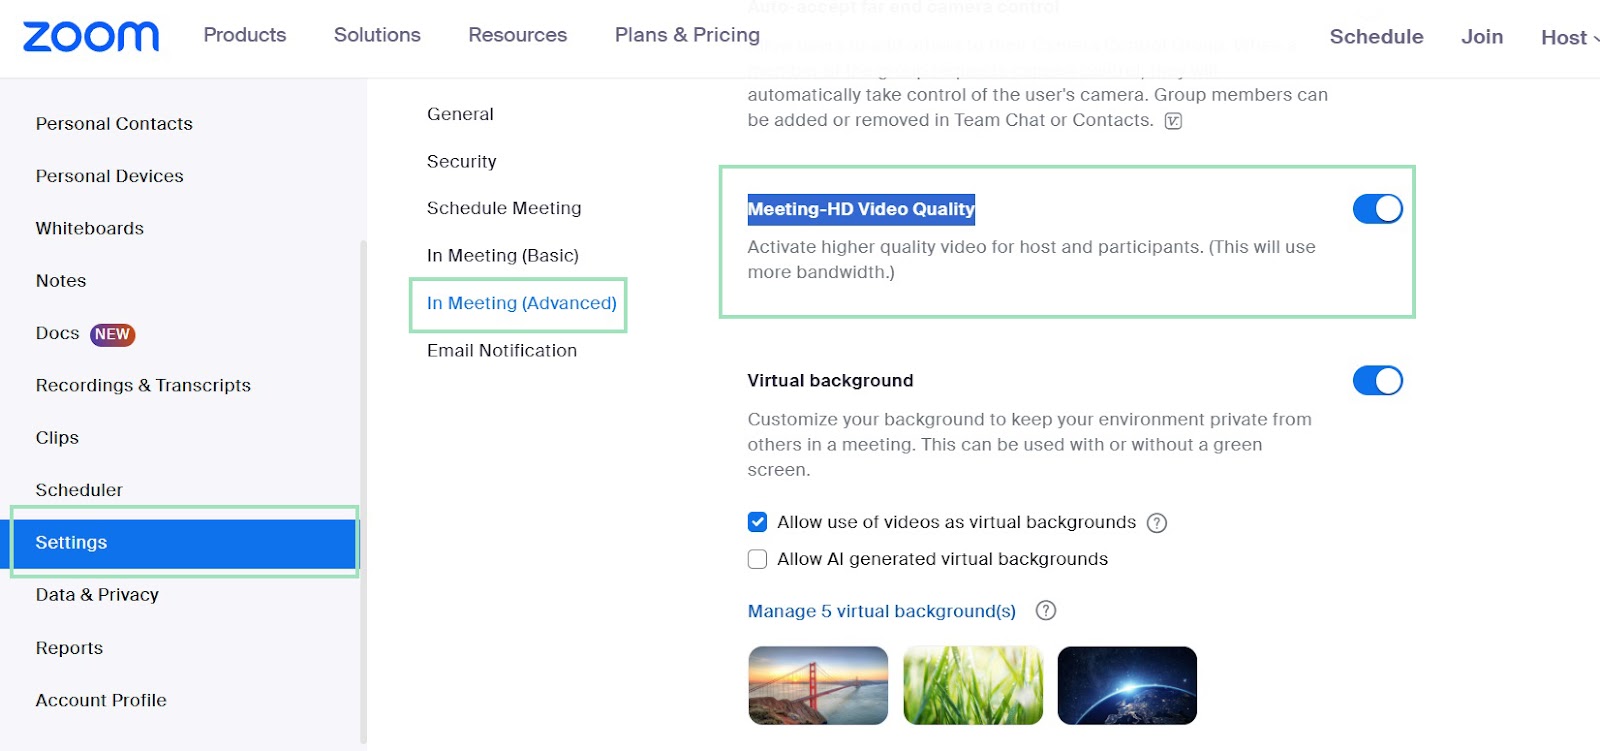Image resolution: width=1600 pixels, height=751 pixels.
Task: Open Reports in sidebar
Action: point(69,648)
